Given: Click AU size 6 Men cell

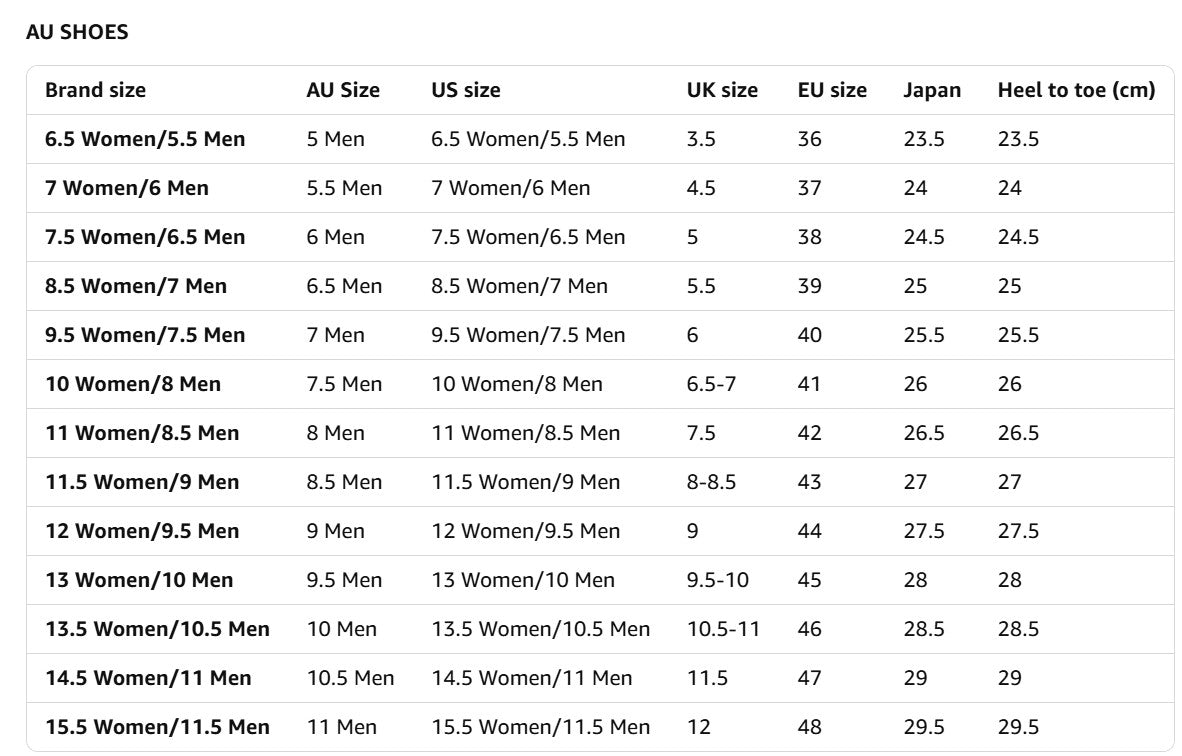Looking at the screenshot, I should (336, 237).
